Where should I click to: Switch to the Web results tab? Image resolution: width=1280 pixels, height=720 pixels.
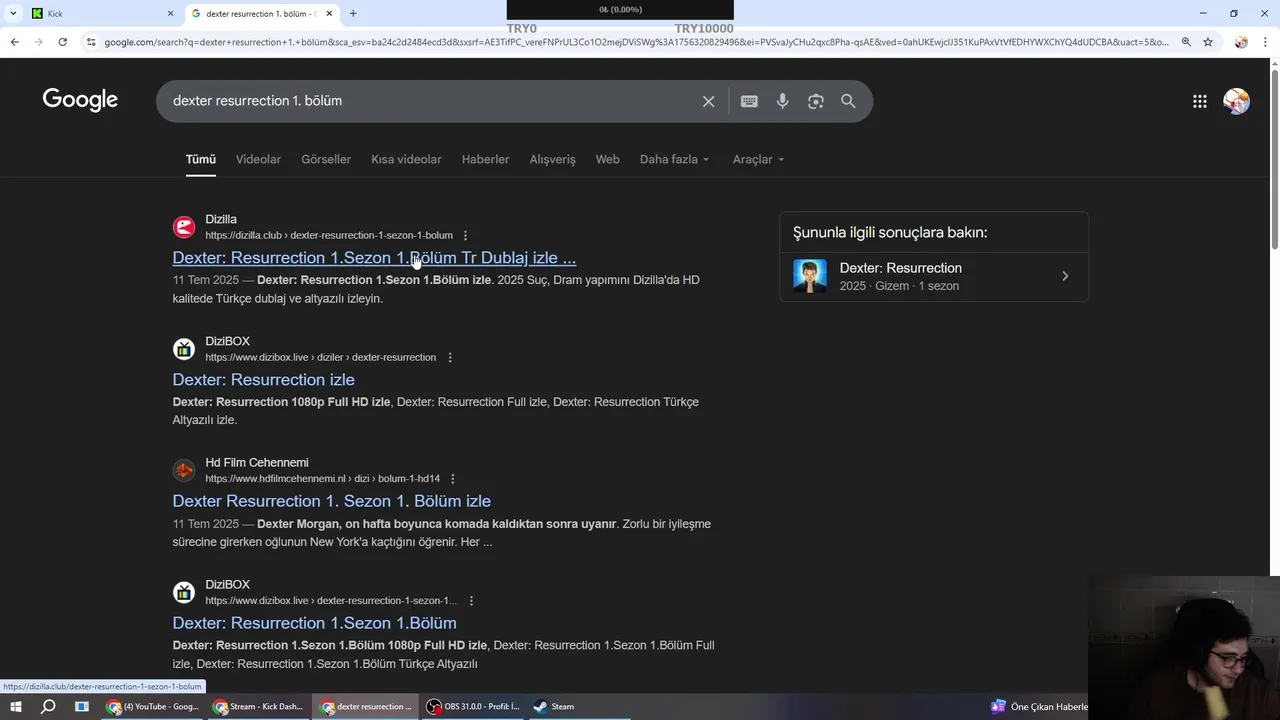coord(607,159)
